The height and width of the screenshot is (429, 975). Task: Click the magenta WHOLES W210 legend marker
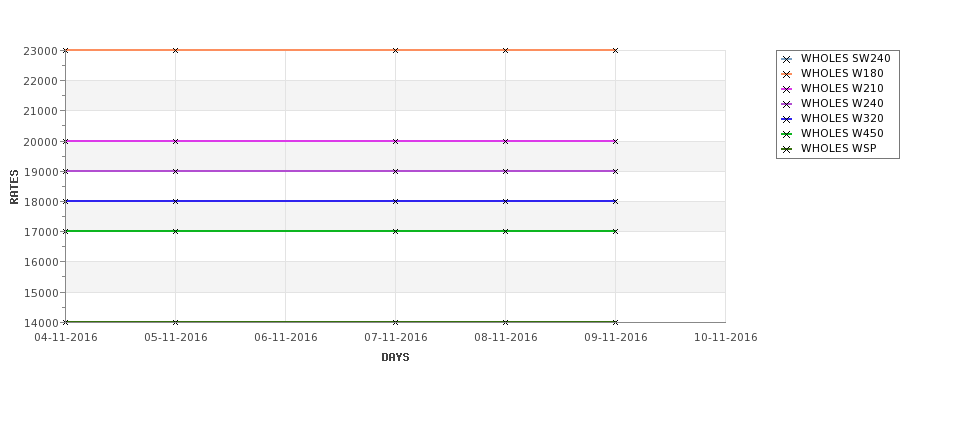(x=787, y=90)
